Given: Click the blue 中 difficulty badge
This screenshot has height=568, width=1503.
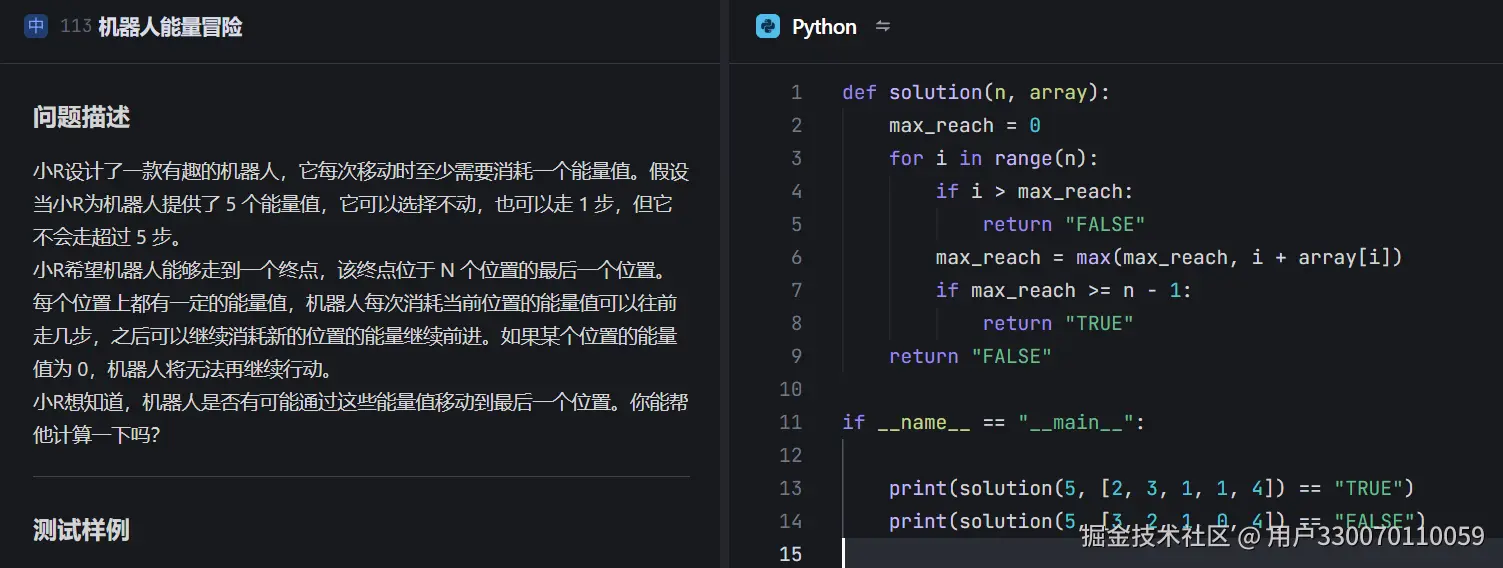Looking at the screenshot, I should 36,27.
